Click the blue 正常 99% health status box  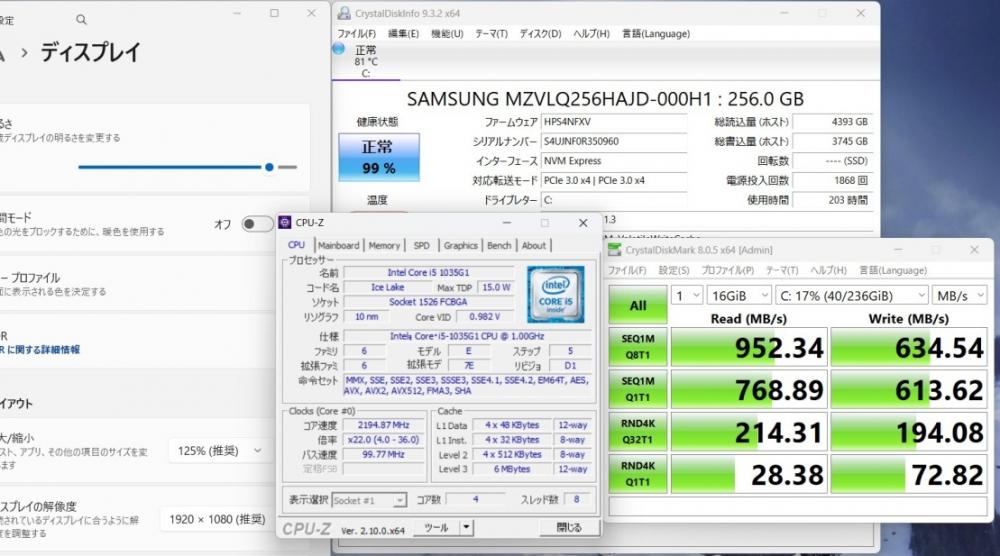pyautogui.click(x=377, y=157)
